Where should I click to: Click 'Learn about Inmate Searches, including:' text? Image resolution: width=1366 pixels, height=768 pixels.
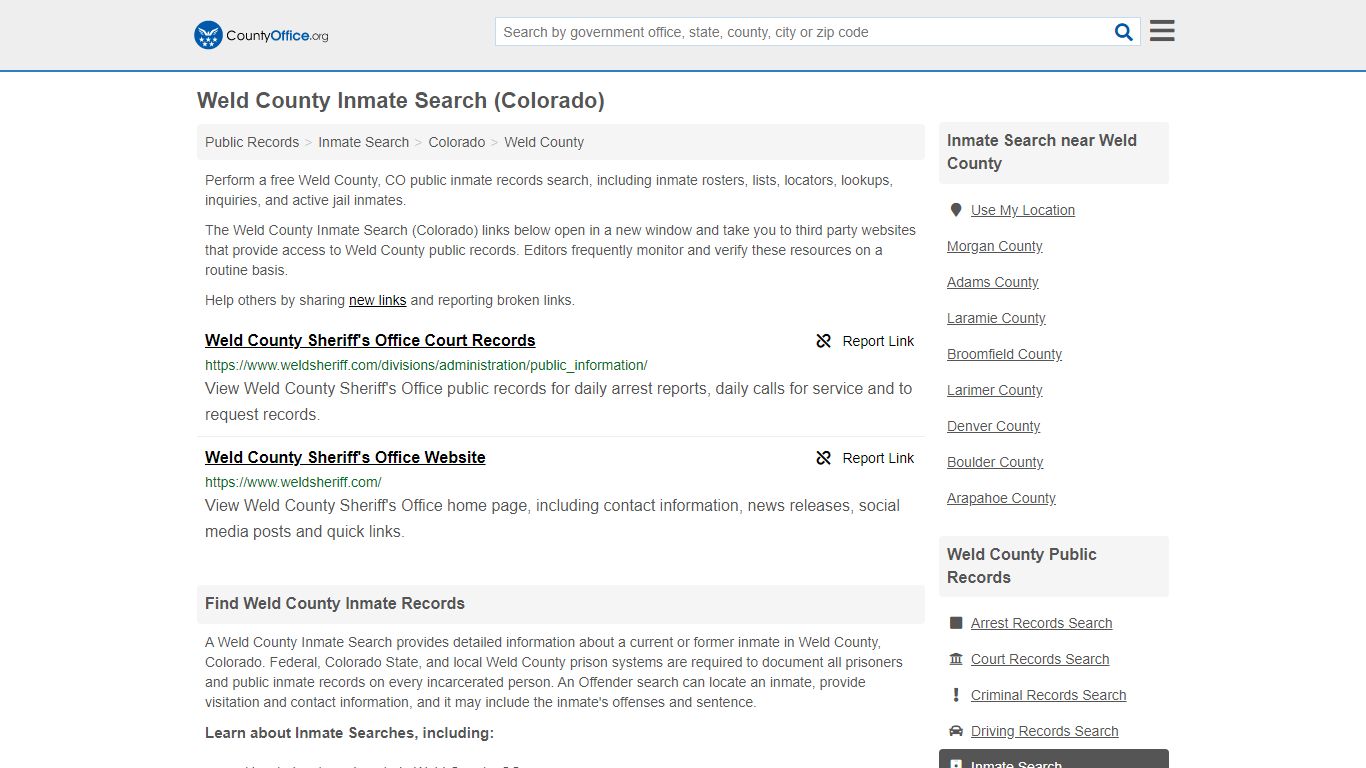point(349,733)
